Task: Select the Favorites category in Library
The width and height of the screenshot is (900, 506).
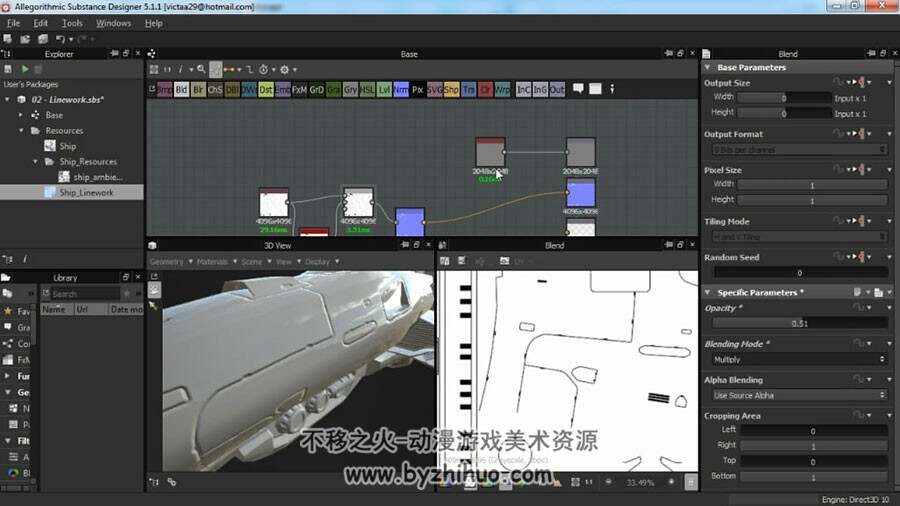Action: point(17,311)
